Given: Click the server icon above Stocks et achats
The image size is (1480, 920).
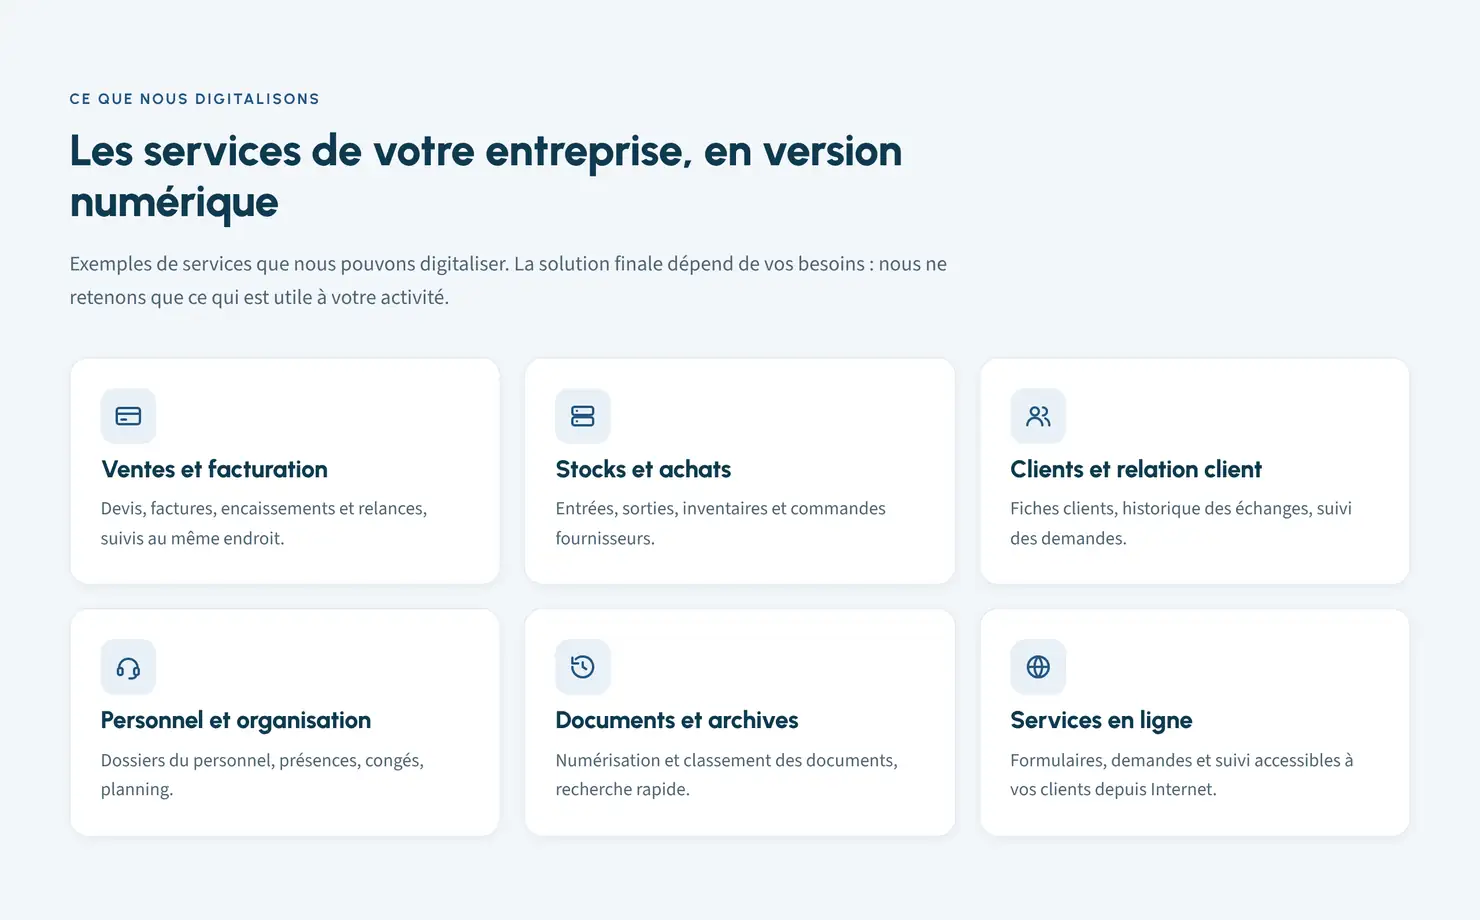Looking at the screenshot, I should point(583,416).
